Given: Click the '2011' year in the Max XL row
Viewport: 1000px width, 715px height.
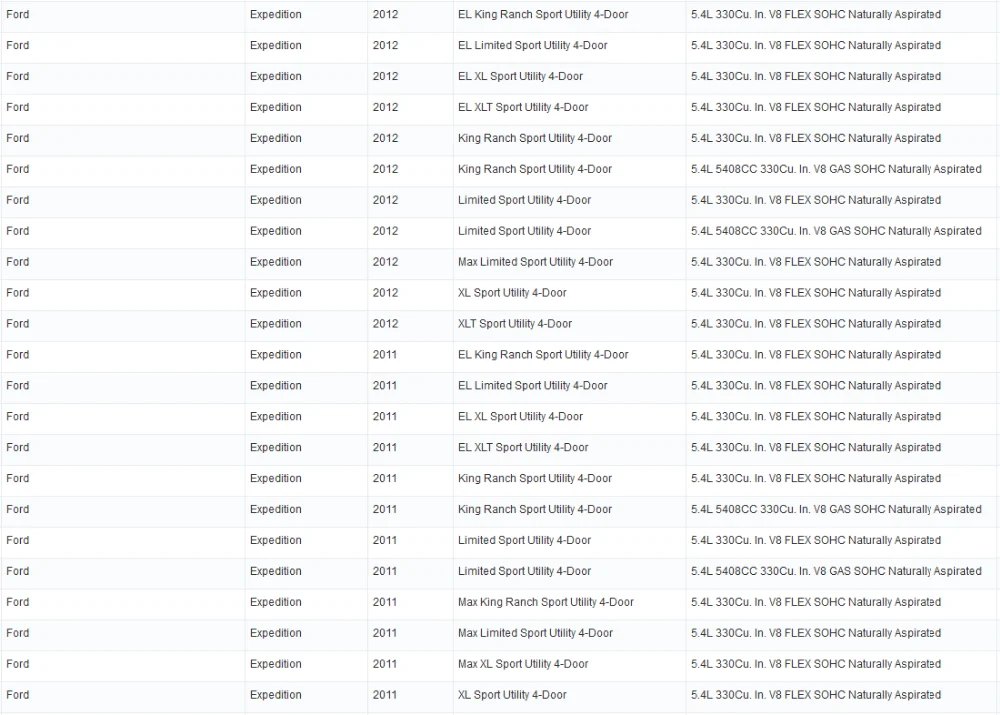Looking at the screenshot, I should point(385,664).
